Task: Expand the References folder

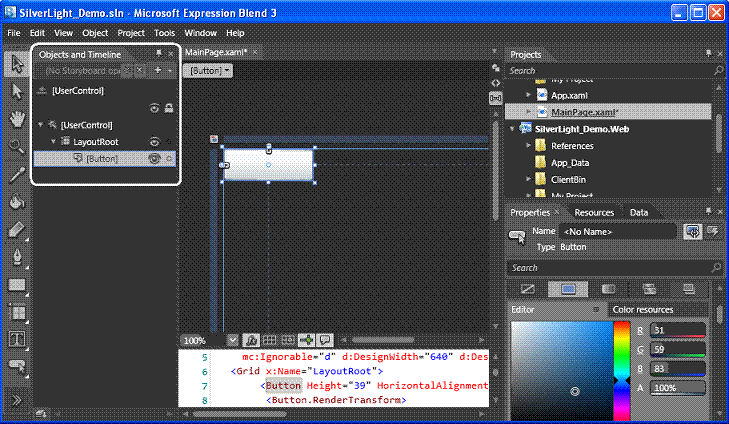Action: (x=528, y=146)
